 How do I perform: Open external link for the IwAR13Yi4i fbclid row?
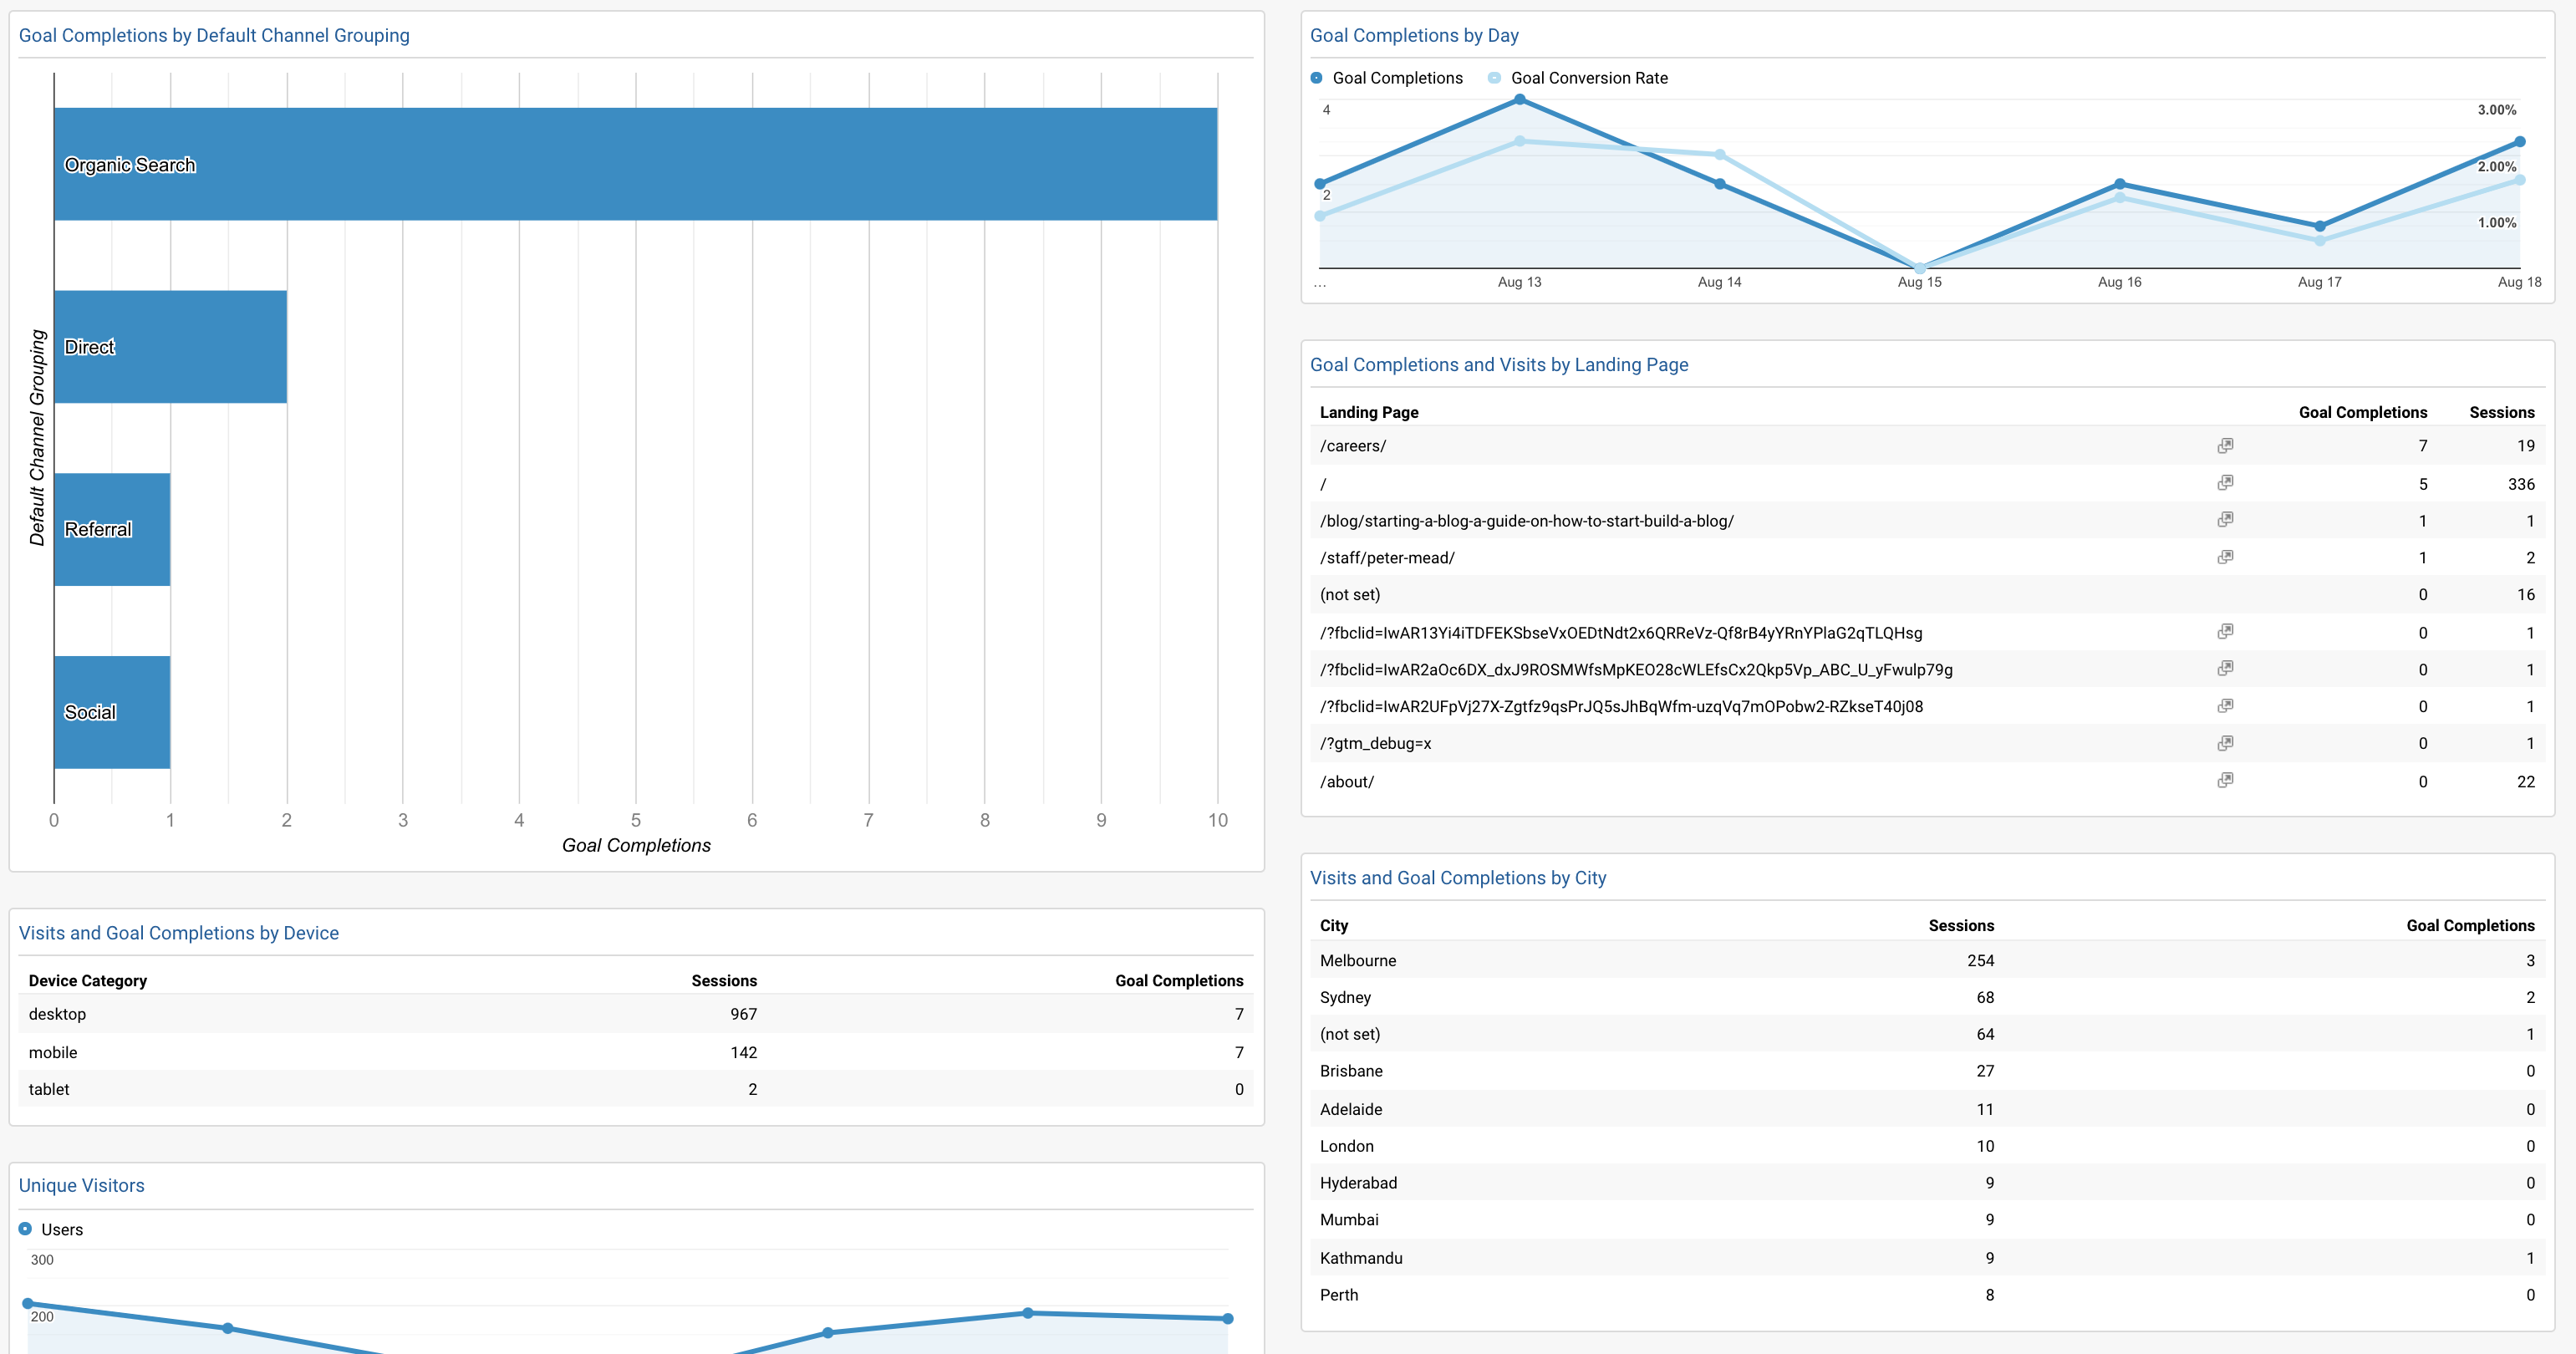point(2226,631)
